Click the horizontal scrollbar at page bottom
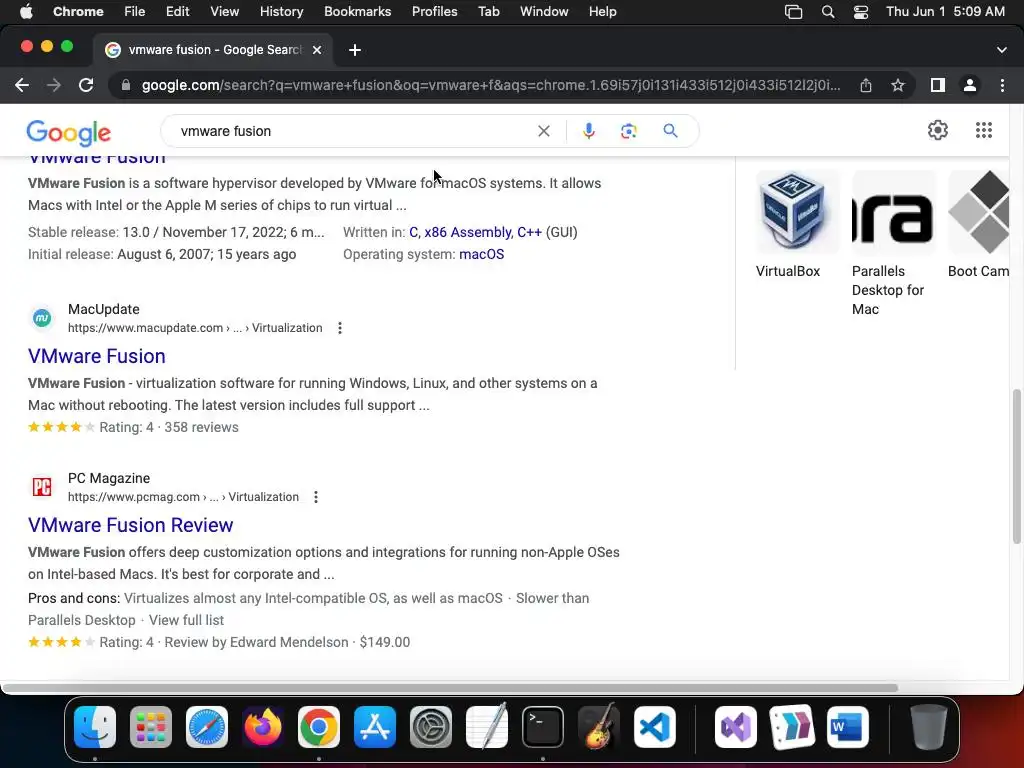The image size is (1024, 768). click(x=449, y=688)
